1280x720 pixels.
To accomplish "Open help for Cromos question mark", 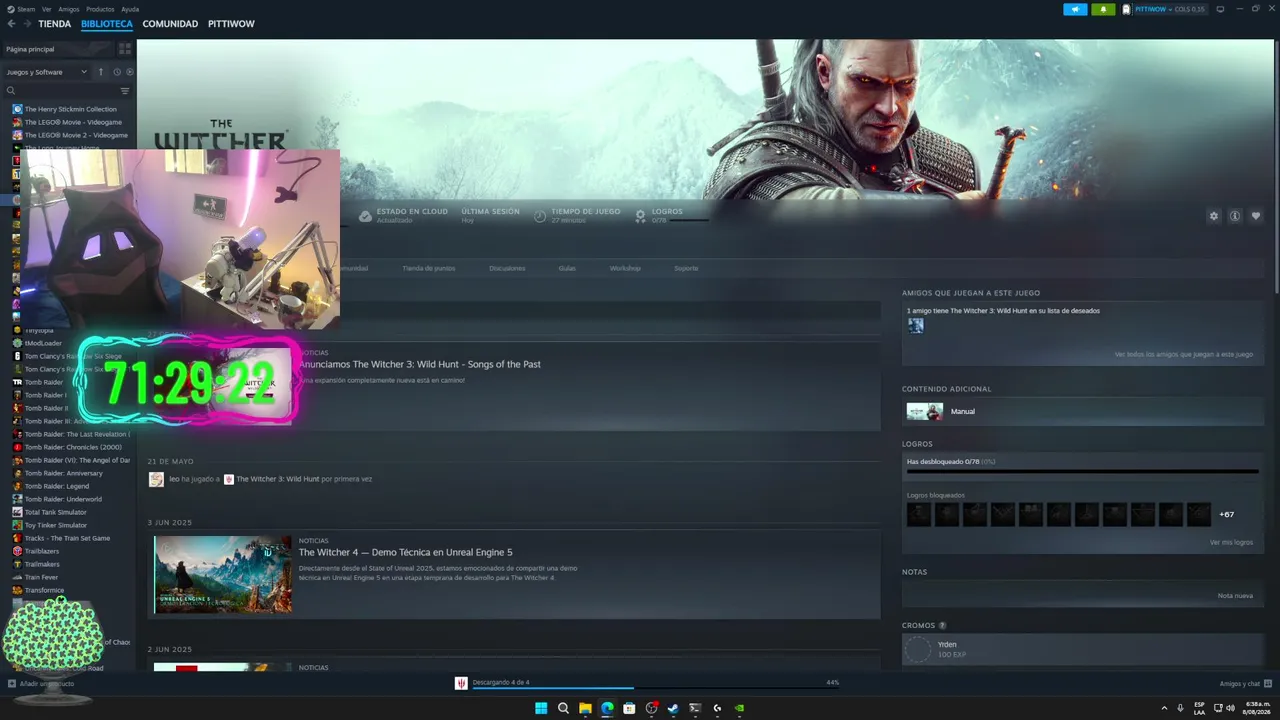I will [x=942, y=626].
